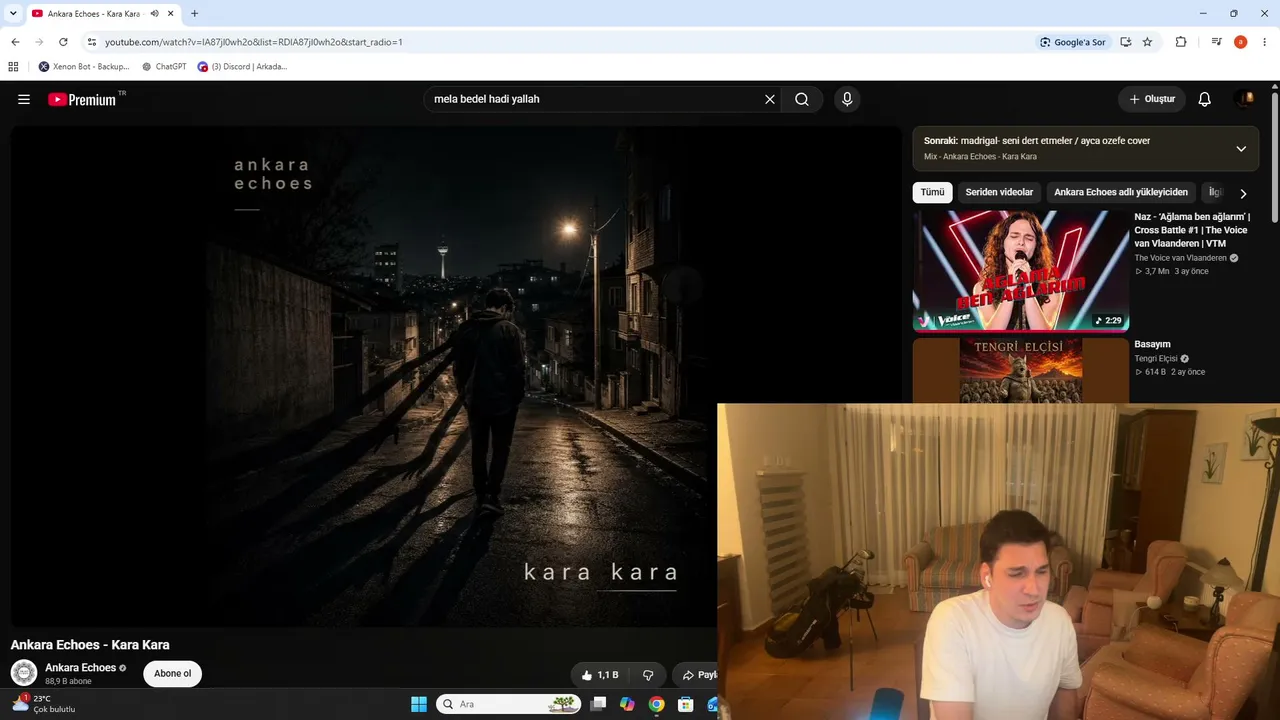Viewport: 1280px width, 720px height.
Task: Click the page vertical scrollbar
Action: tap(1275, 157)
